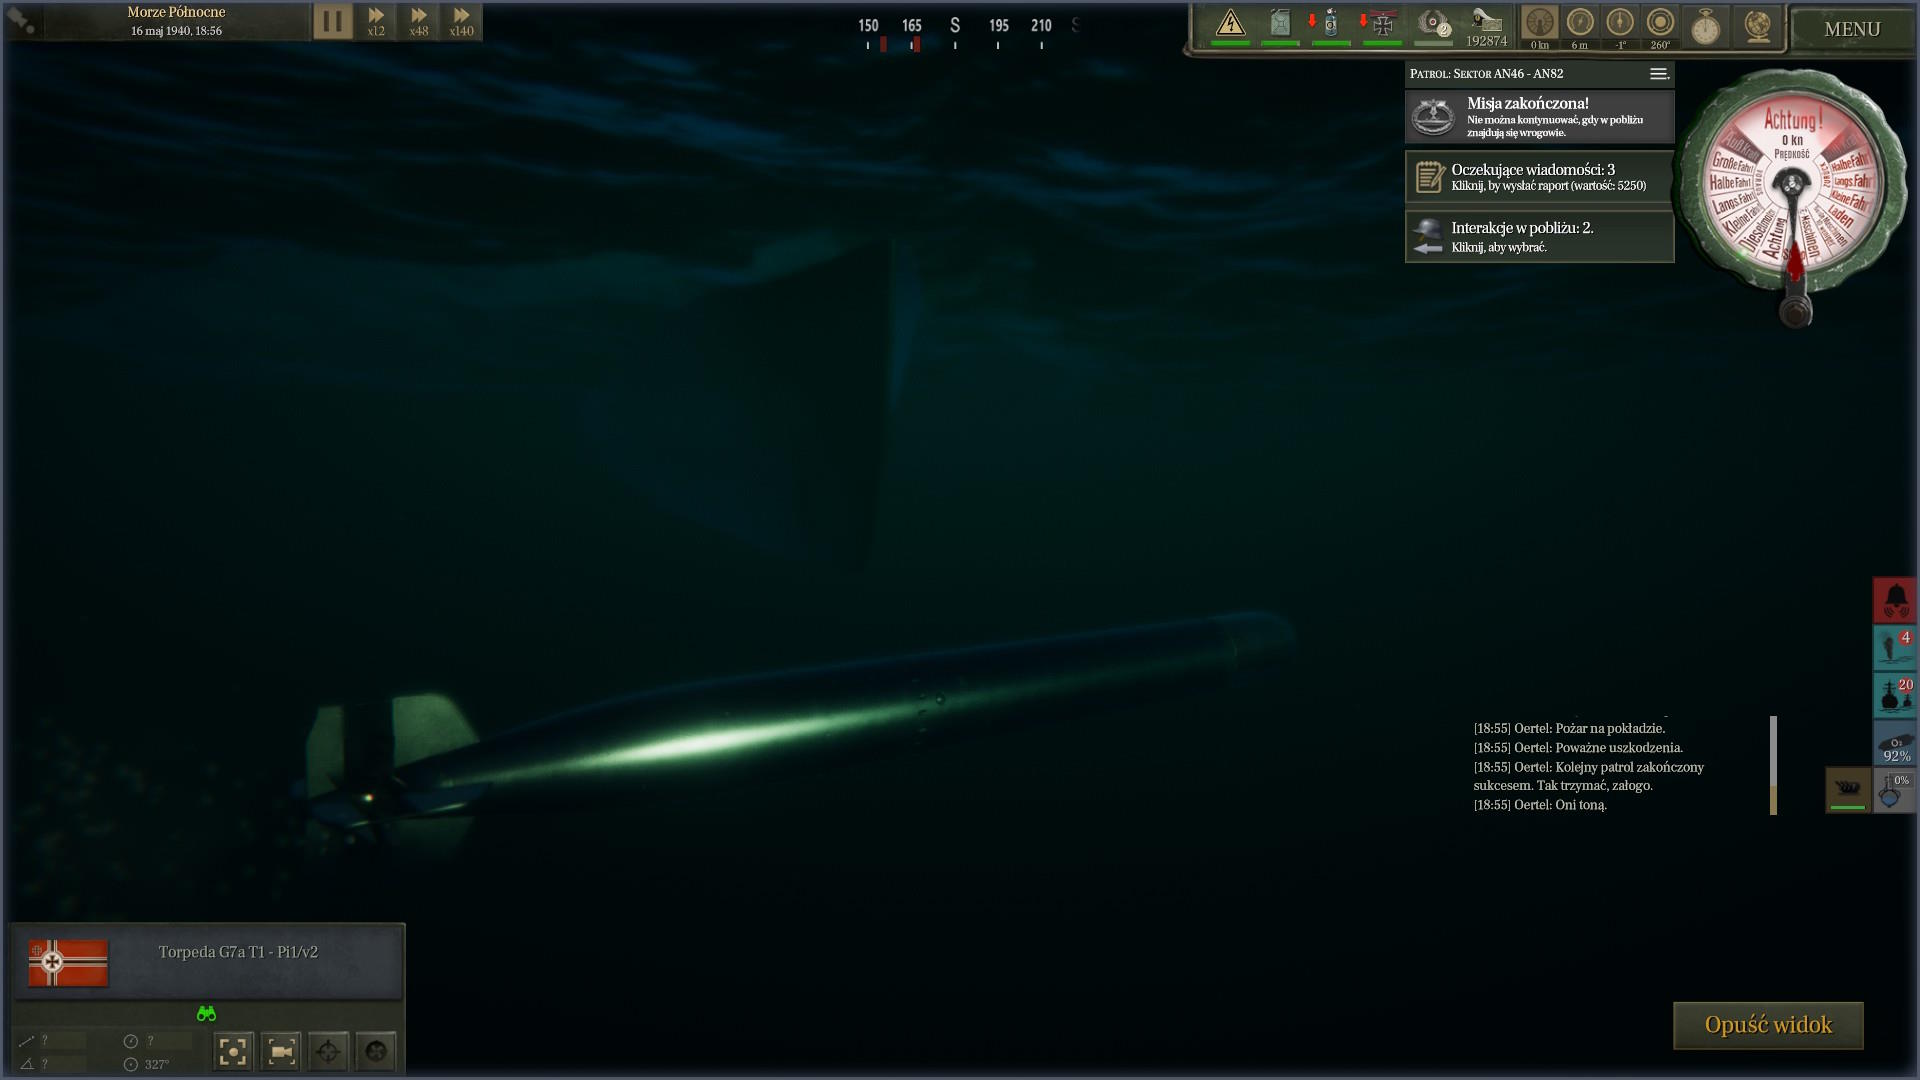Click Opuść widok to leave view
Screen dimensions: 1920x1080
pyautogui.click(x=1767, y=1025)
